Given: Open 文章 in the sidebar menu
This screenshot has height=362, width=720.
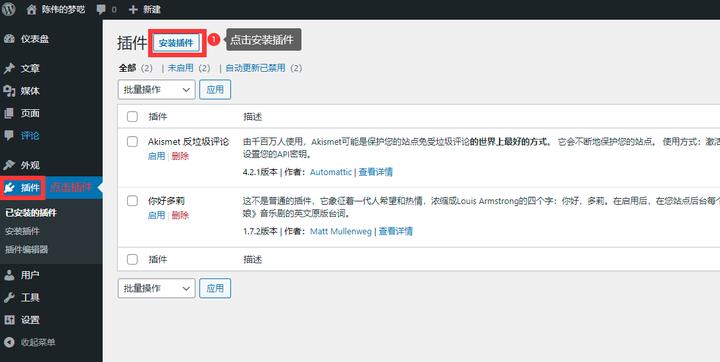Looking at the screenshot, I should [30, 68].
